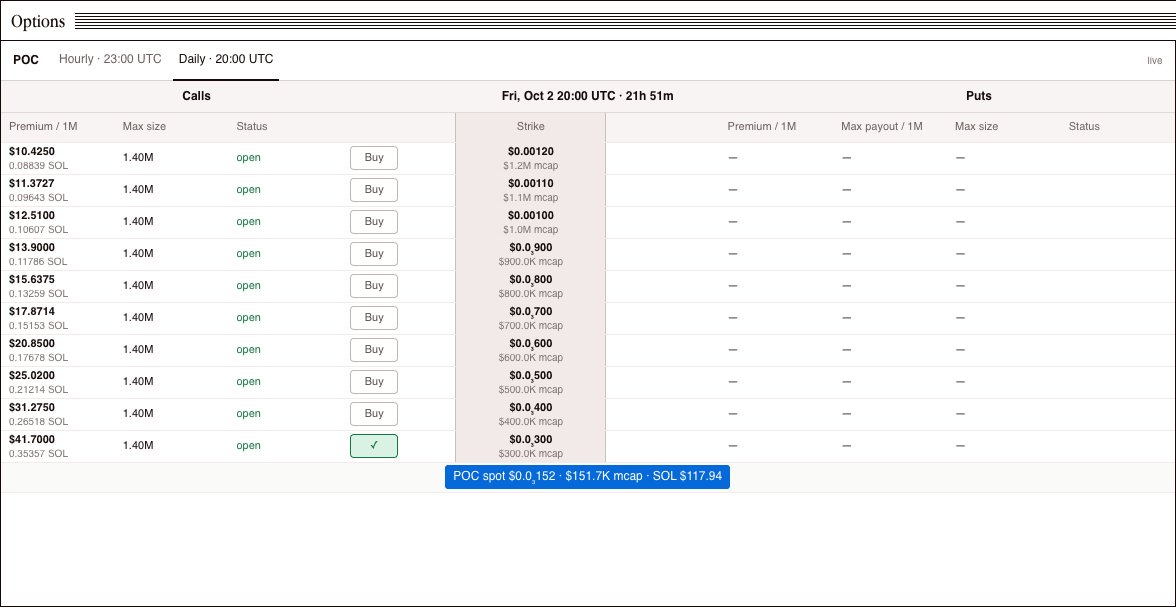Click the $800.0K mcap strike label
1176x607 pixels.
point(530,293)
